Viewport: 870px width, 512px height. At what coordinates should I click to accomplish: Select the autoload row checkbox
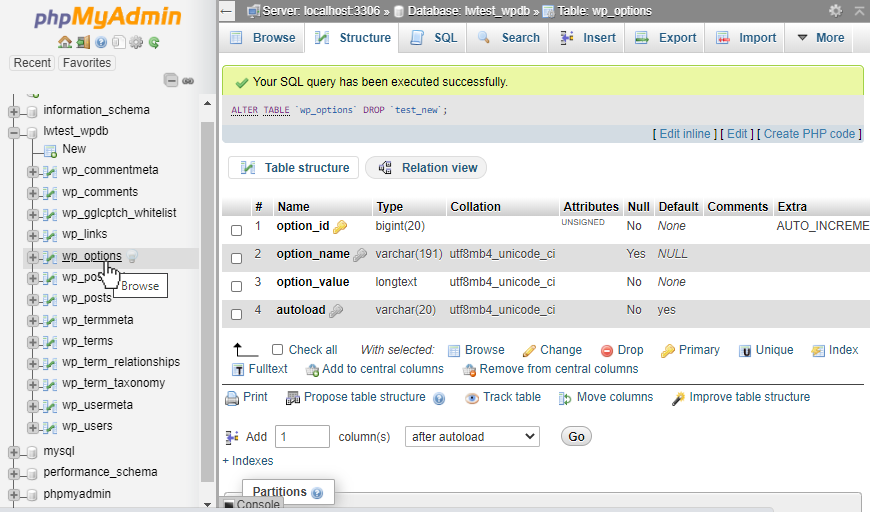click(x=237, y=314)
